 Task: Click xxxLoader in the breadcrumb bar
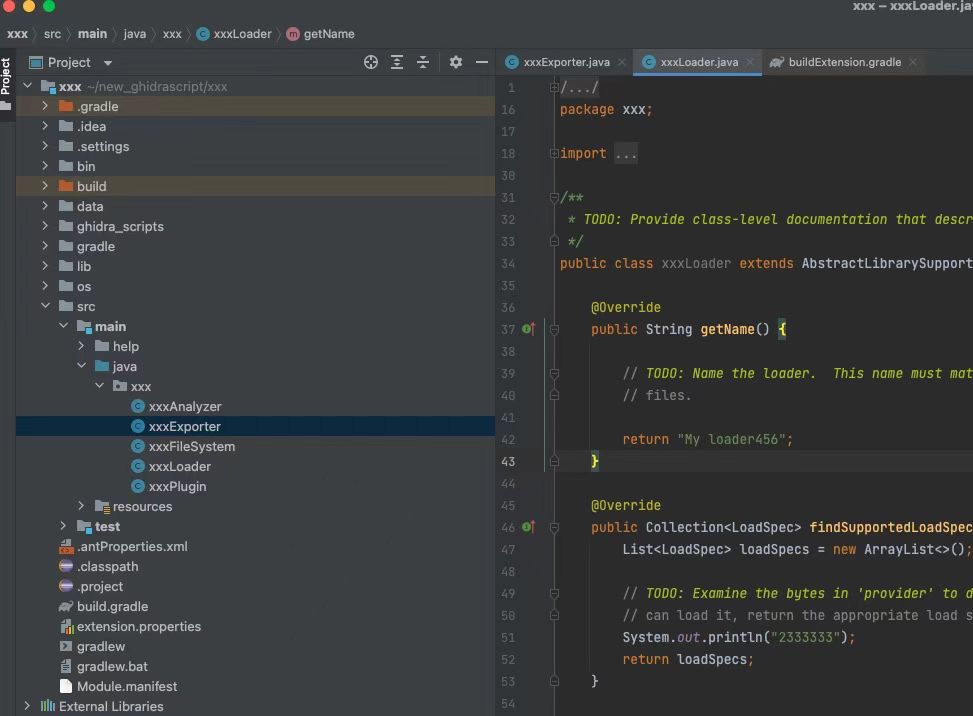coord(242,34)
